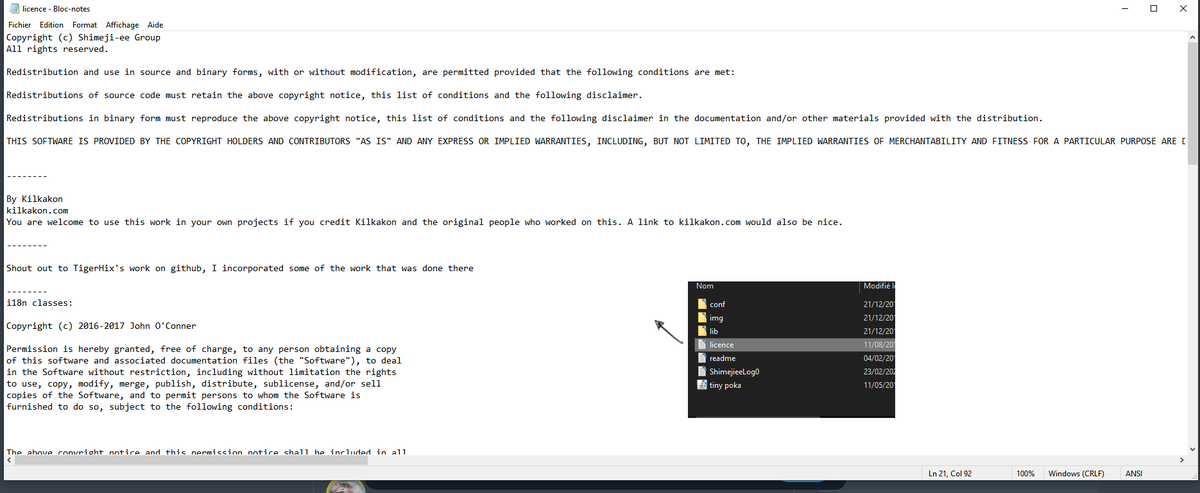
Task: Click the All rights reserved line
Action: 57,48
